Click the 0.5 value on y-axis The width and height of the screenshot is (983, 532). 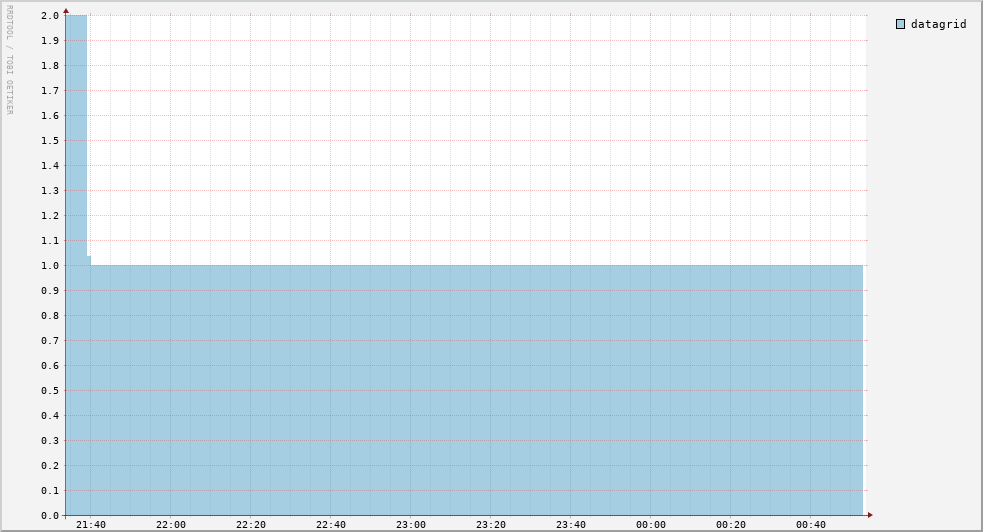(50, 390)
